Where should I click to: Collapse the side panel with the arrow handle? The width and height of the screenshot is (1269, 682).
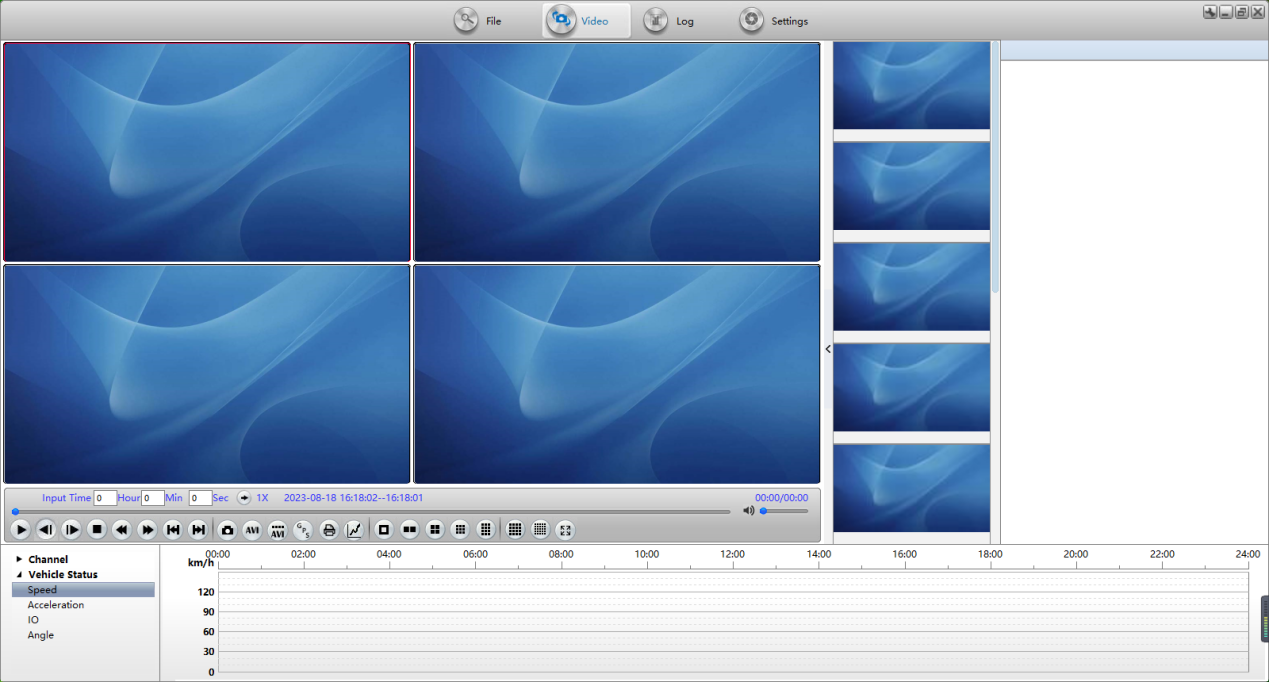828,349
